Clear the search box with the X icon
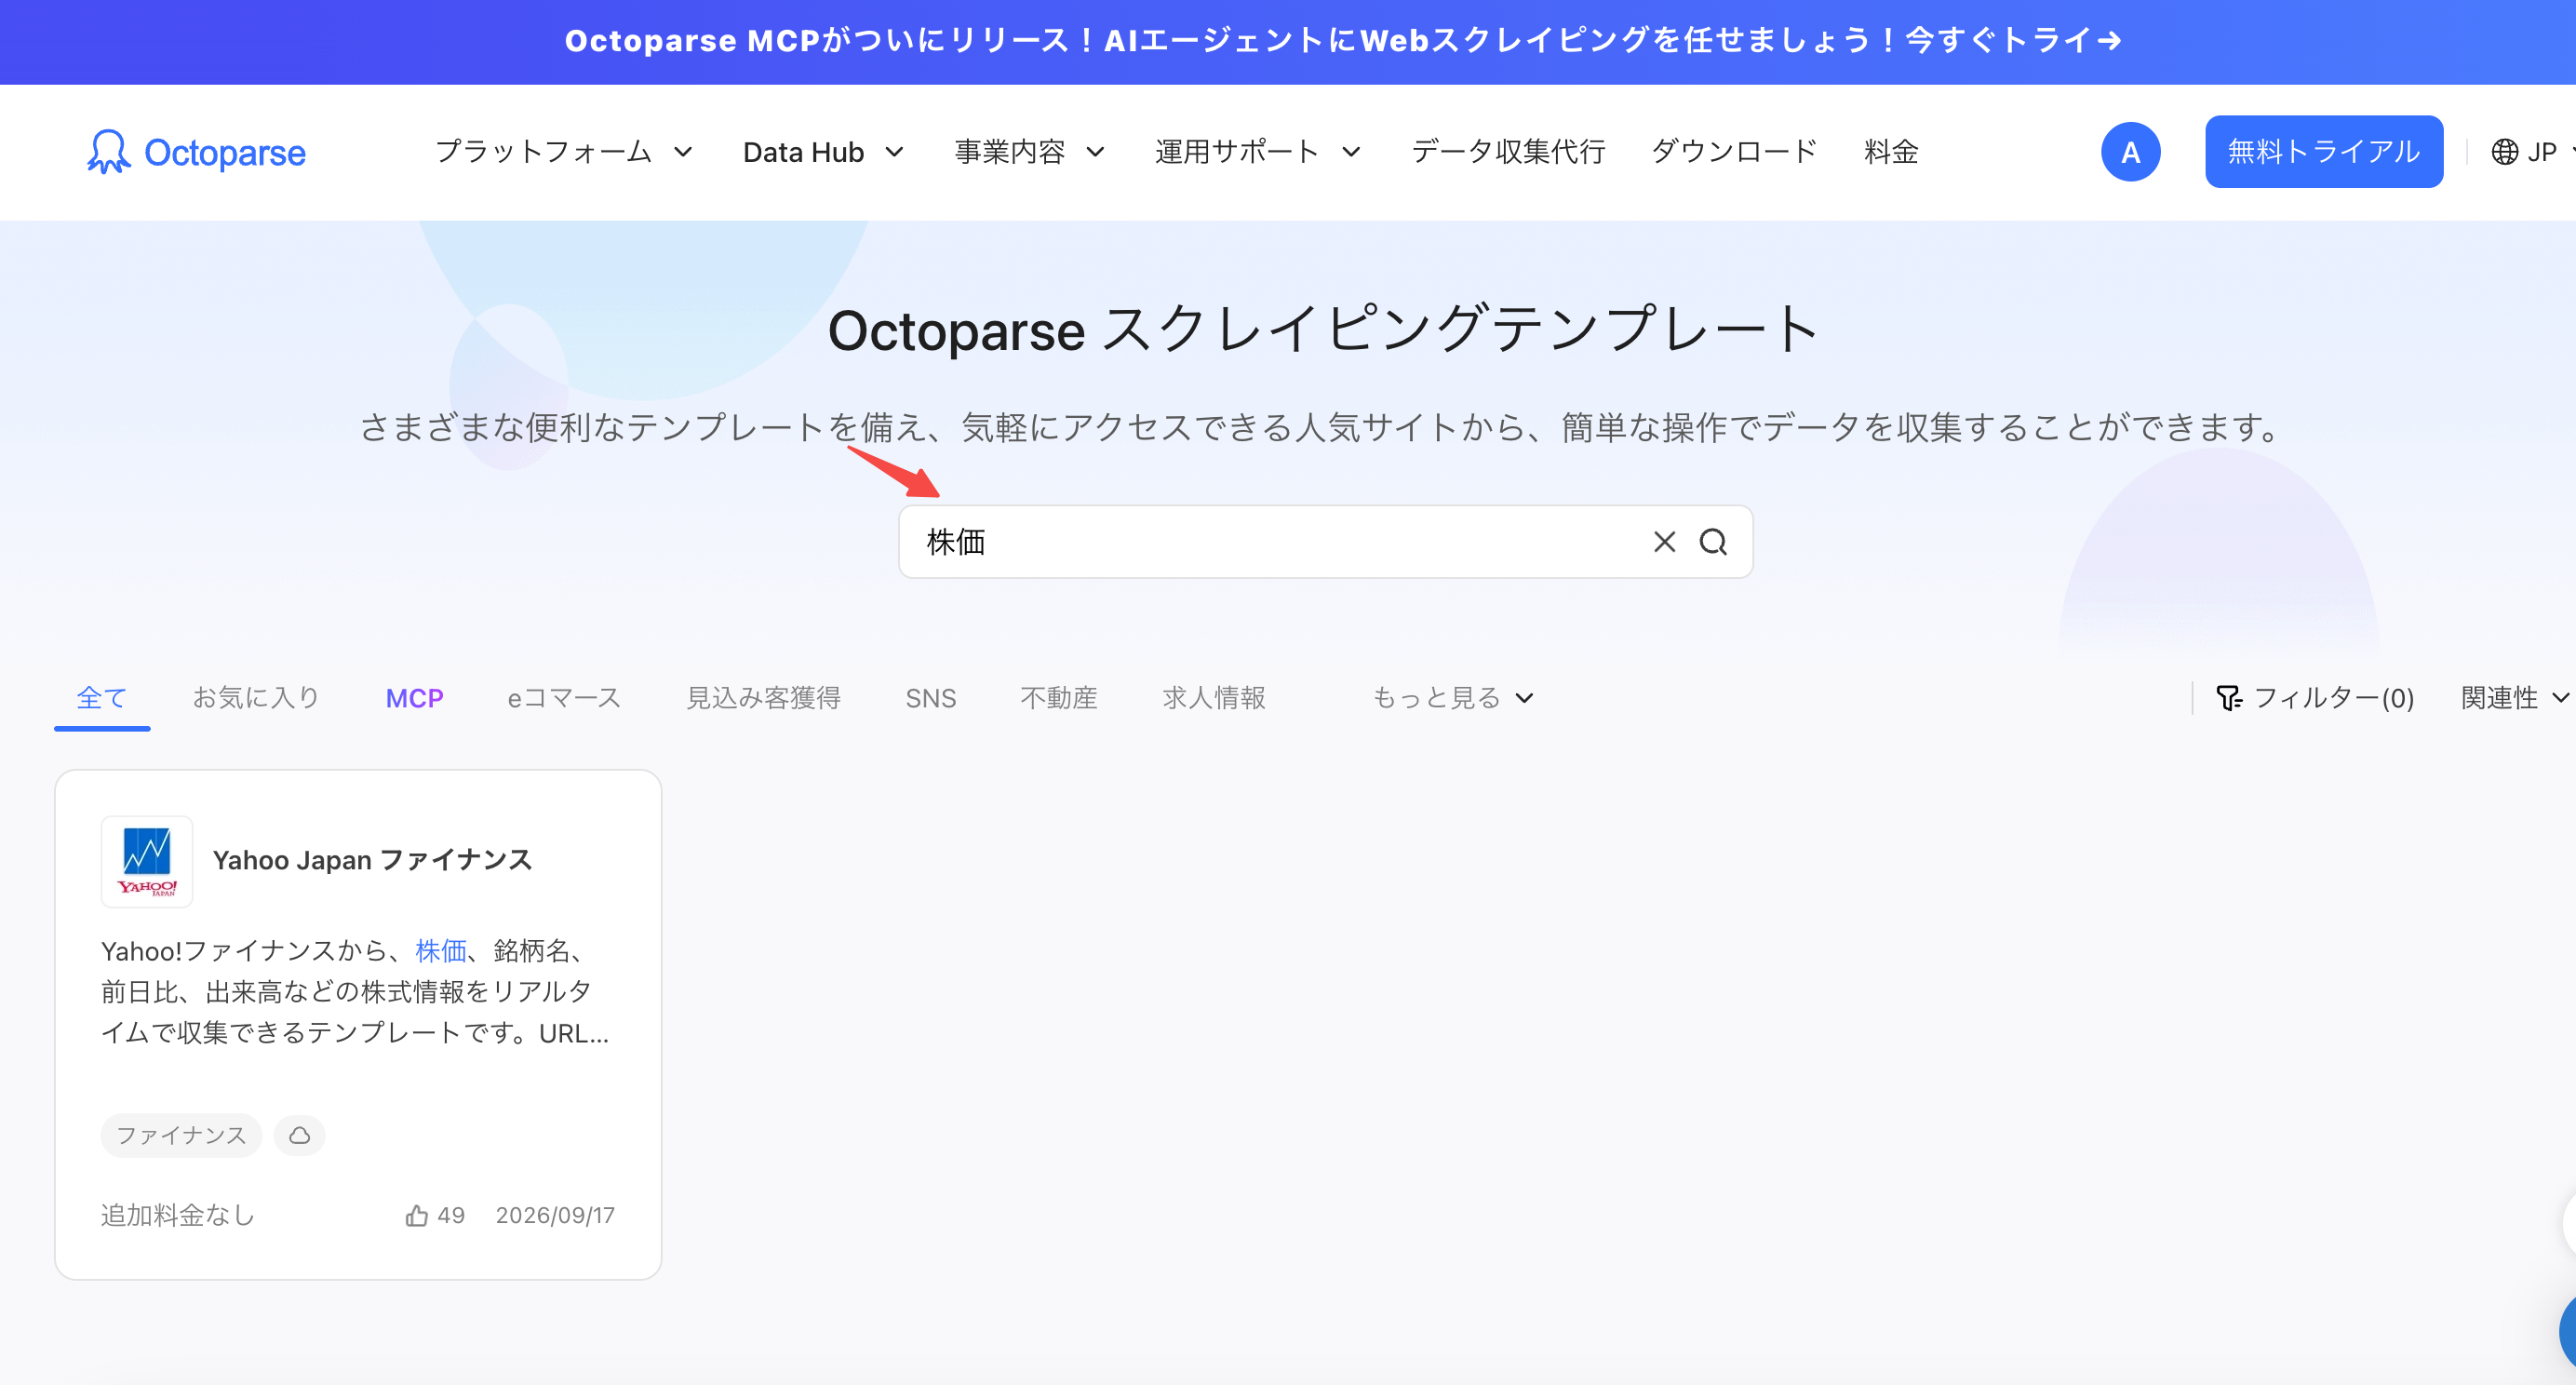Image resolution: width=2576 pixels, height=1385 pixels. click(1664, 542)
